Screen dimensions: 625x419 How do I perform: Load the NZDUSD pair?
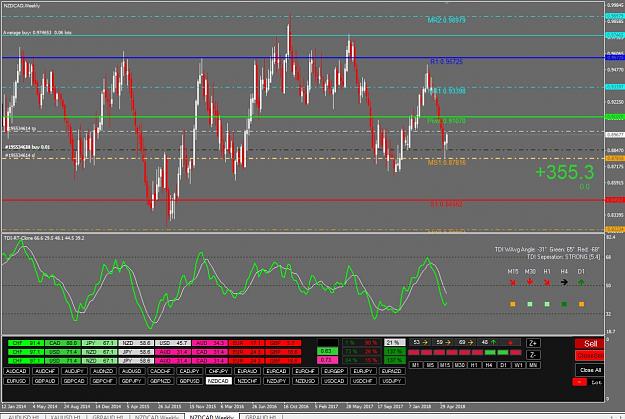coord(305,381)
